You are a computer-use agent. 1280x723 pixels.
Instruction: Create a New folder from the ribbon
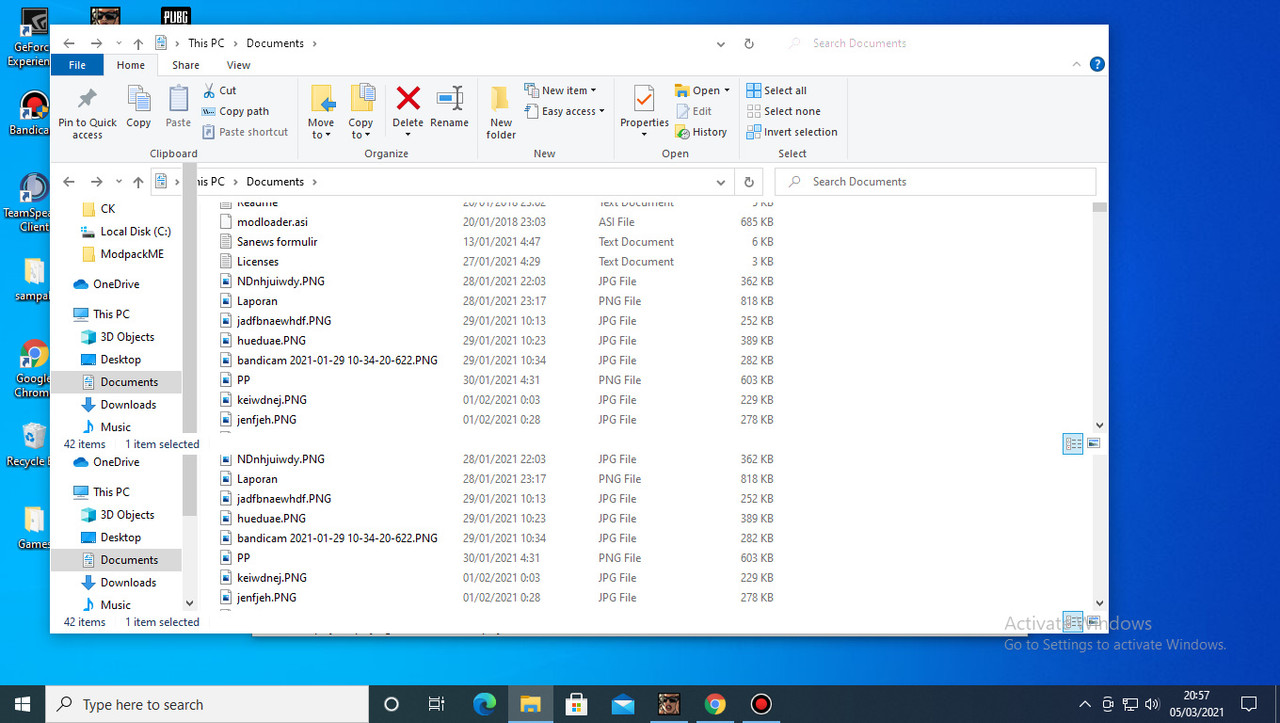(x=501, y=112)
